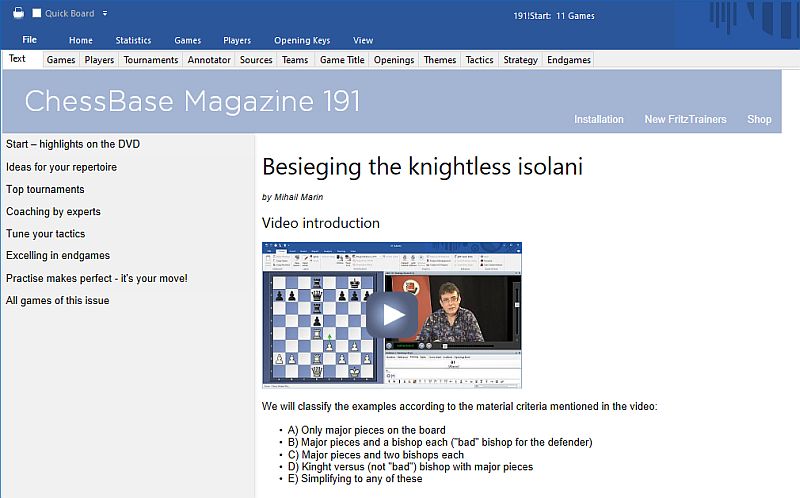Image resolution: width=800 pixels, height=498 pixels.
Task: Click item E) Simplifying to any of these
Action: click(x=355, y=479)
